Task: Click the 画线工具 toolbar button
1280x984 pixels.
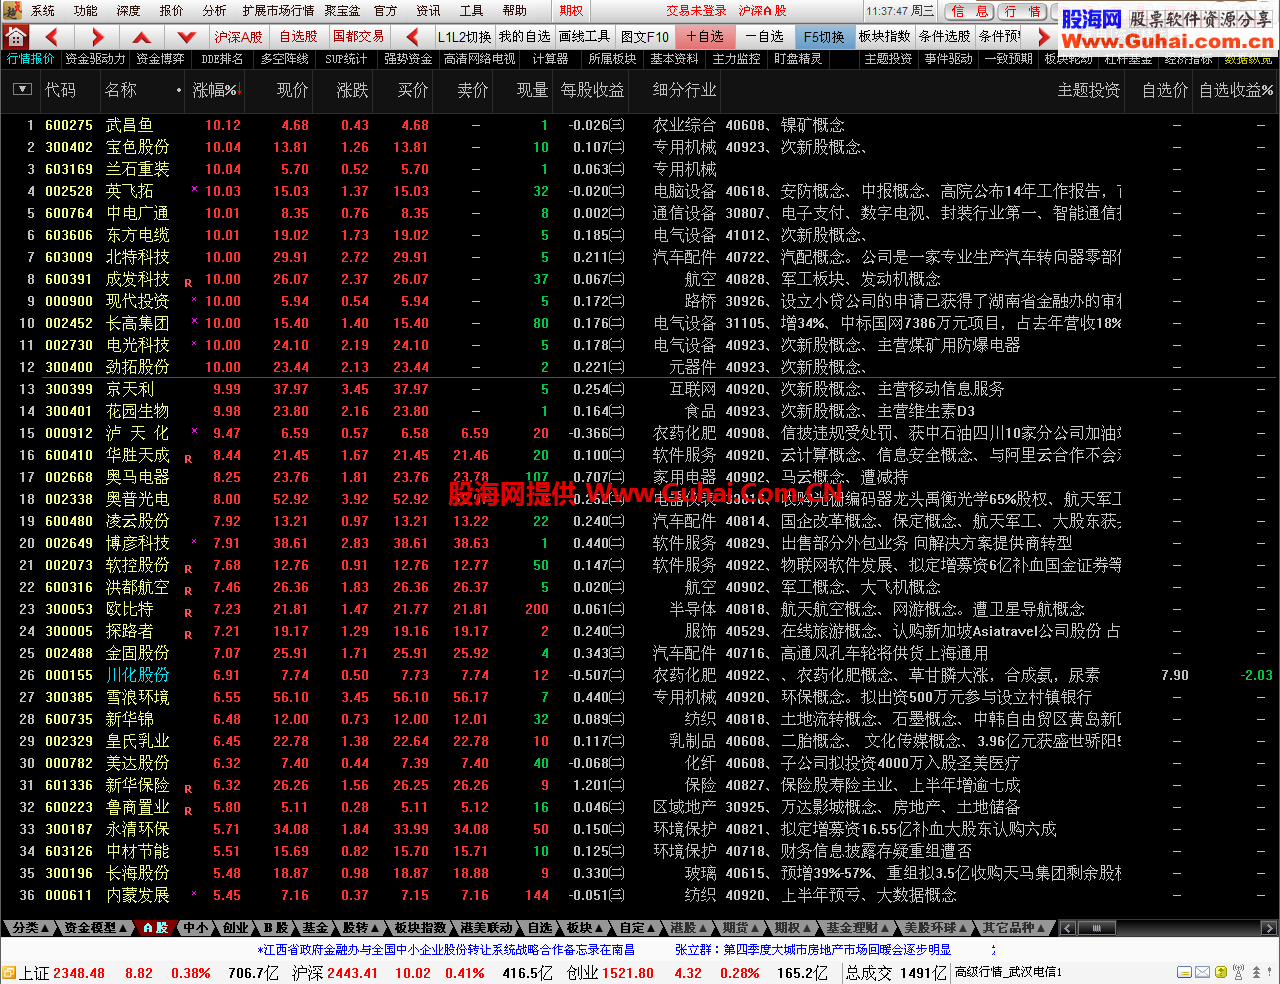Action: pyautogui.click(x=584, y=37)
